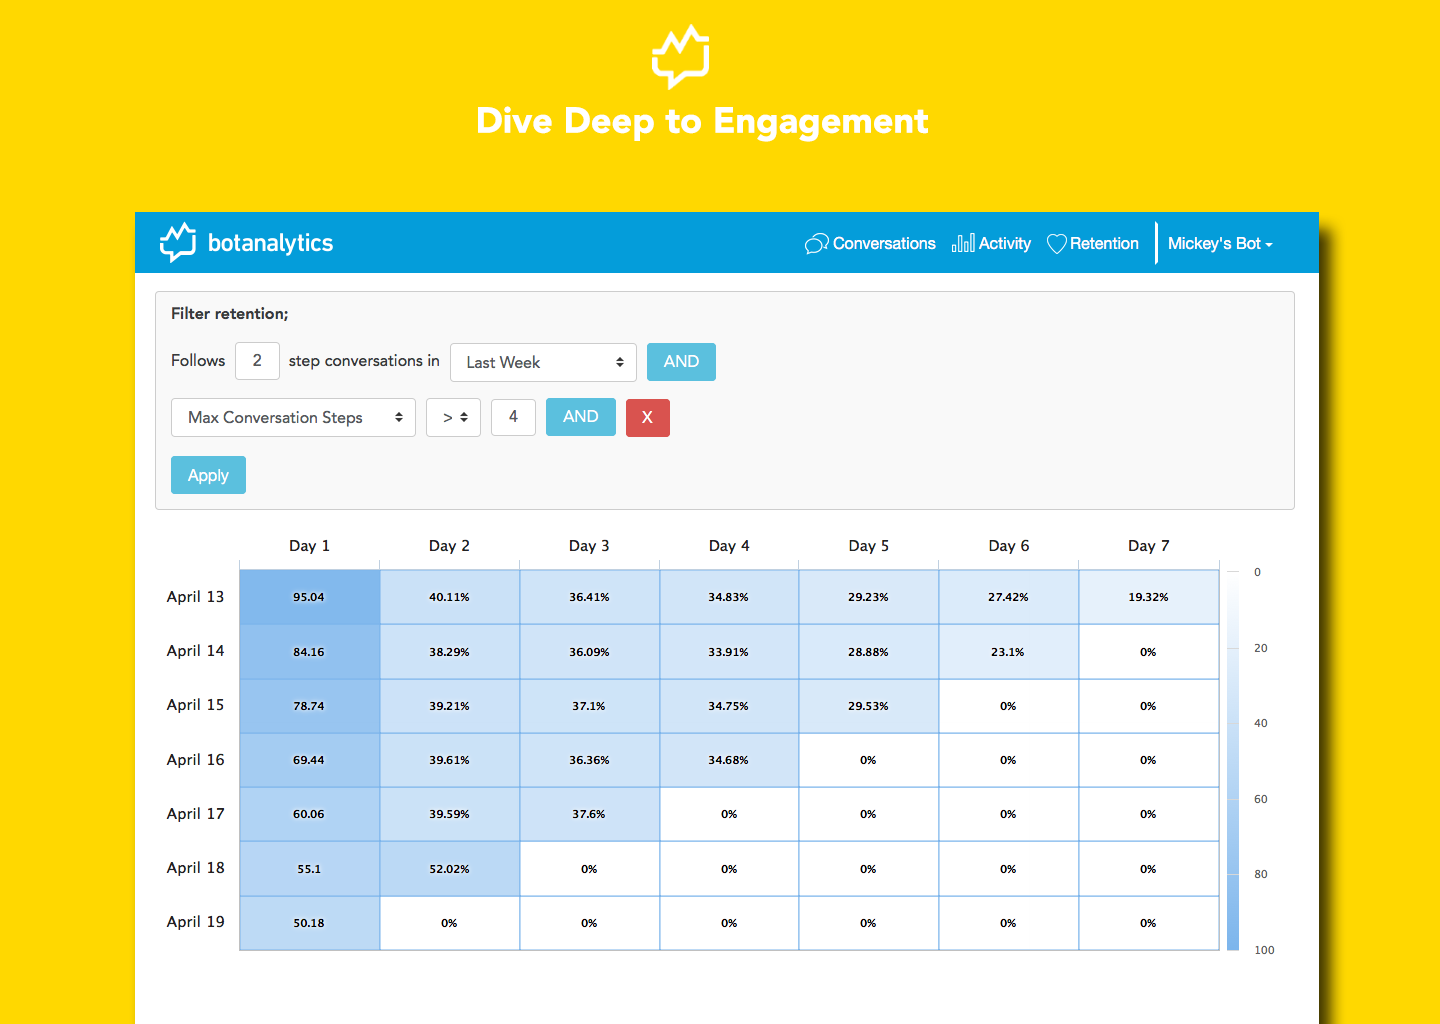Image resolution: width=1440 pixels, height=1024 pixels.
Task: Click the cell showing 33.91%
Action: 729,652
